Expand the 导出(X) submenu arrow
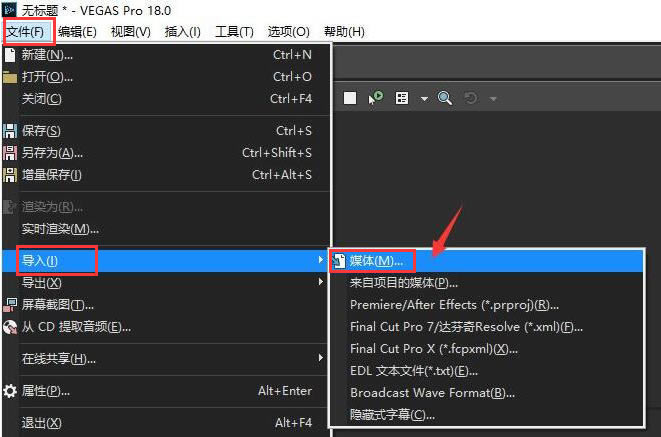This screenshot has width=661, height=437. (321, 282)
